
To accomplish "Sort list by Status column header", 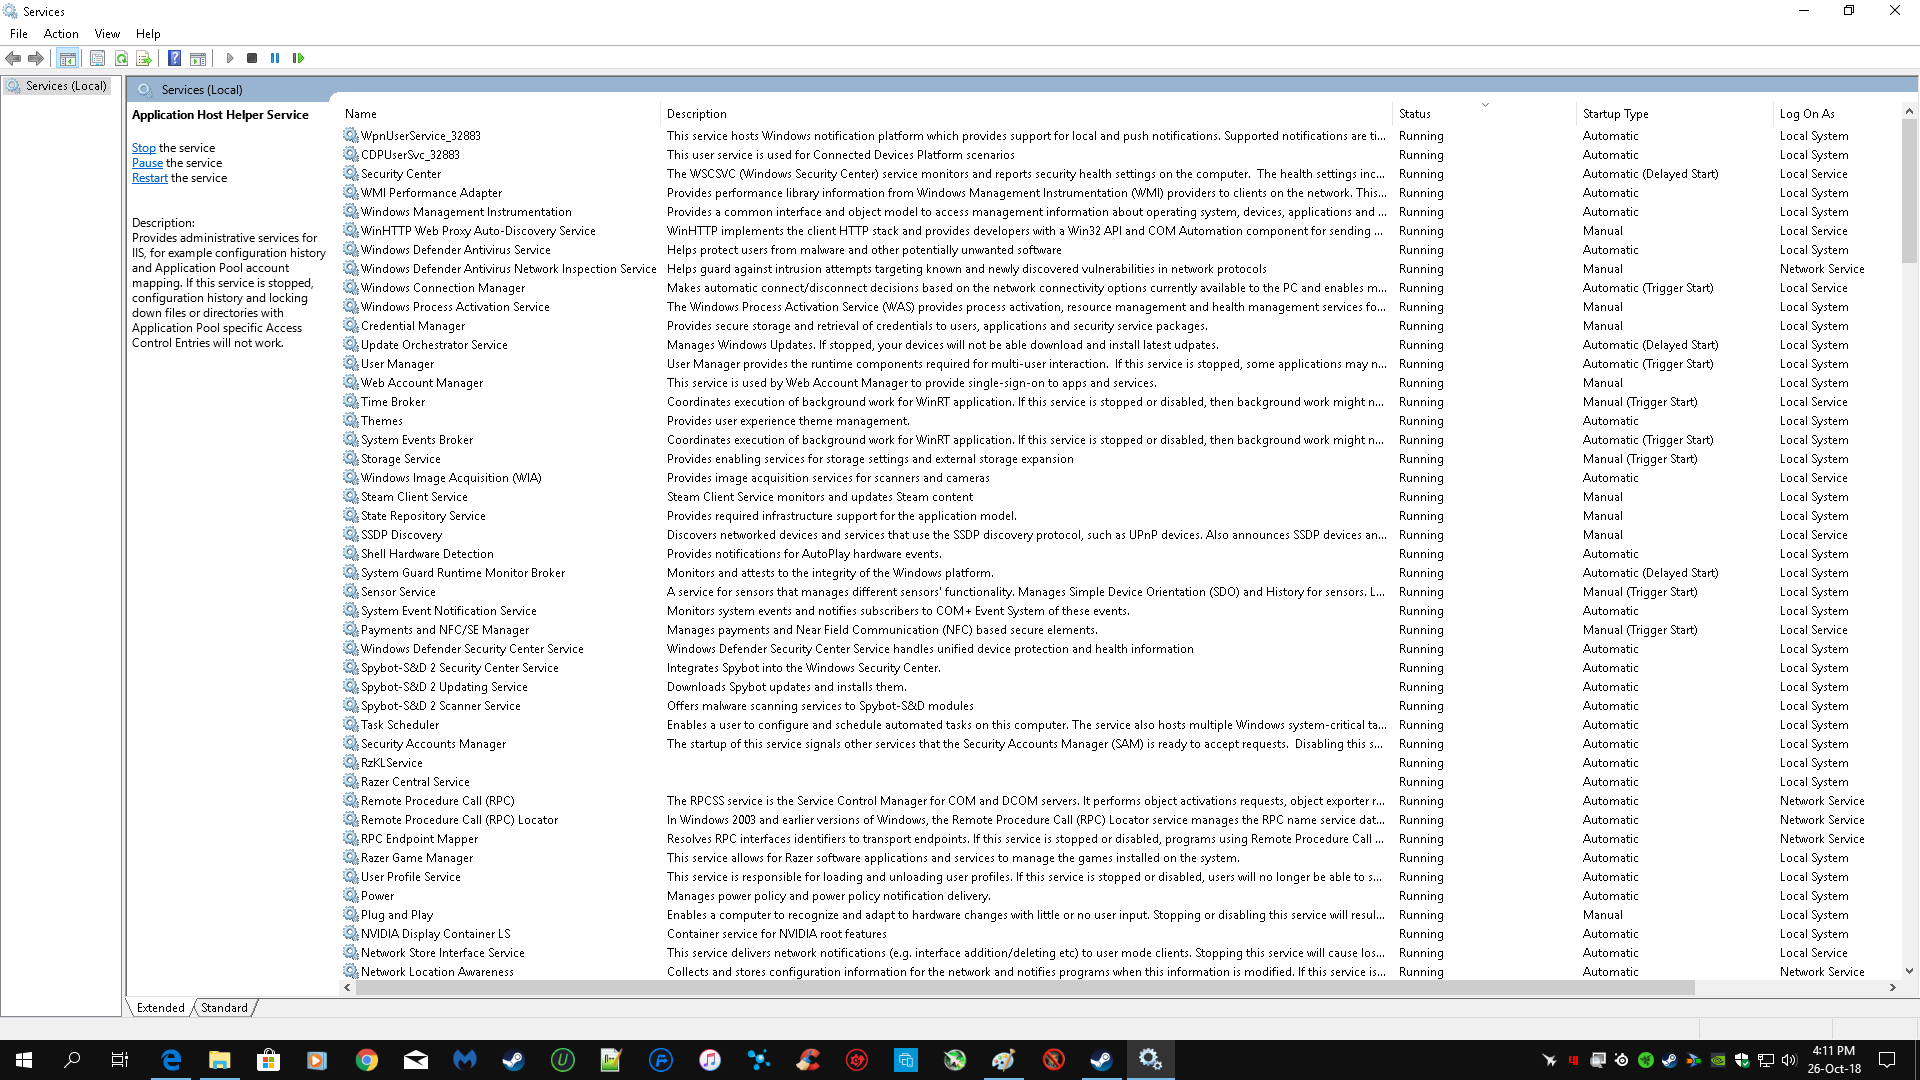I will (x=1414, y=114).
